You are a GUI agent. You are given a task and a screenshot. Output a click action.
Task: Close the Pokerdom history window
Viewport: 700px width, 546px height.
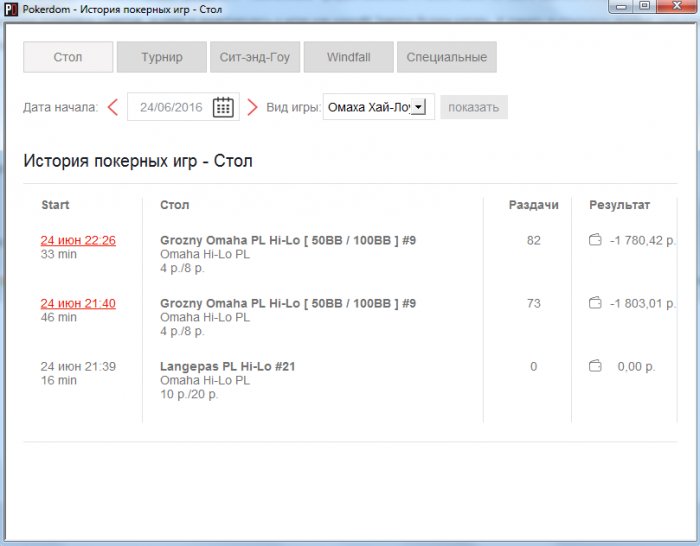(677, 6)
